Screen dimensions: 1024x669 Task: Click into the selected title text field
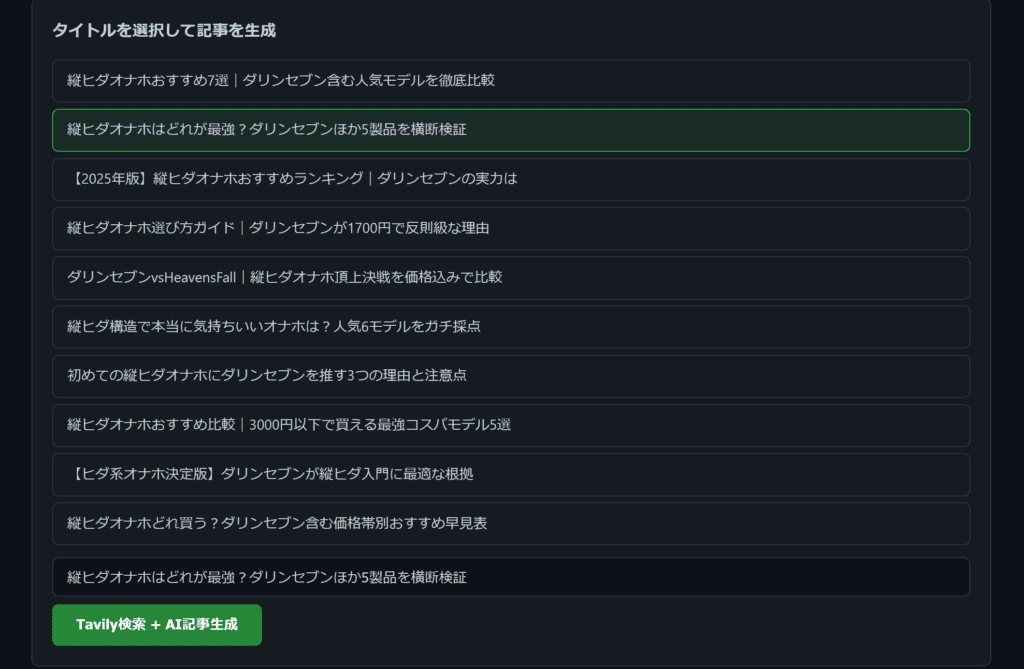tap(510, 577)
